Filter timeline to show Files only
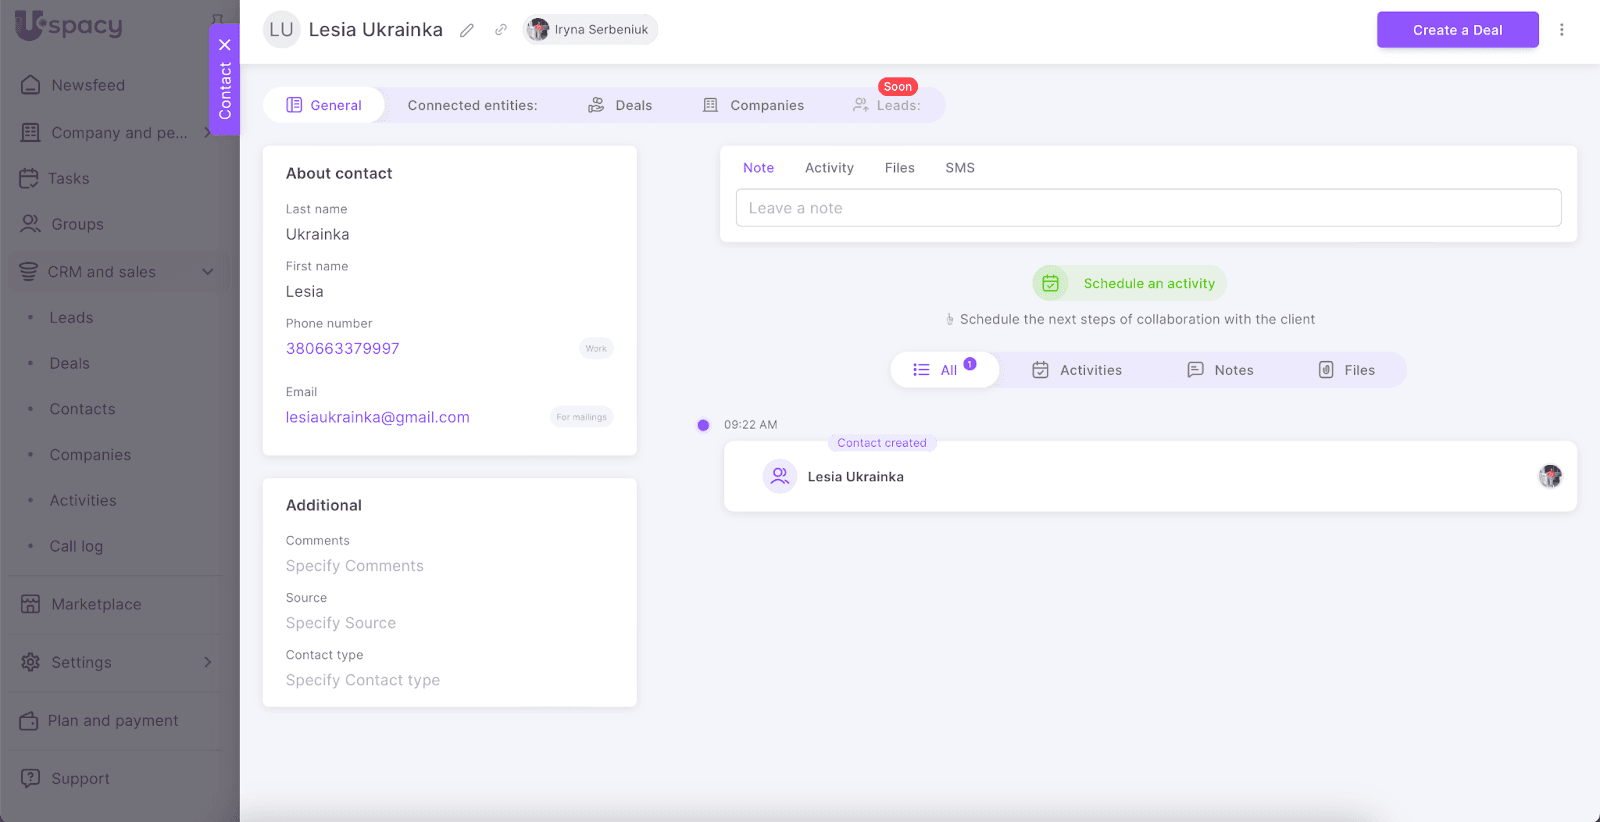Image resolution: width=1600 pixels, height=822 pixels. tap(1346, 370)
